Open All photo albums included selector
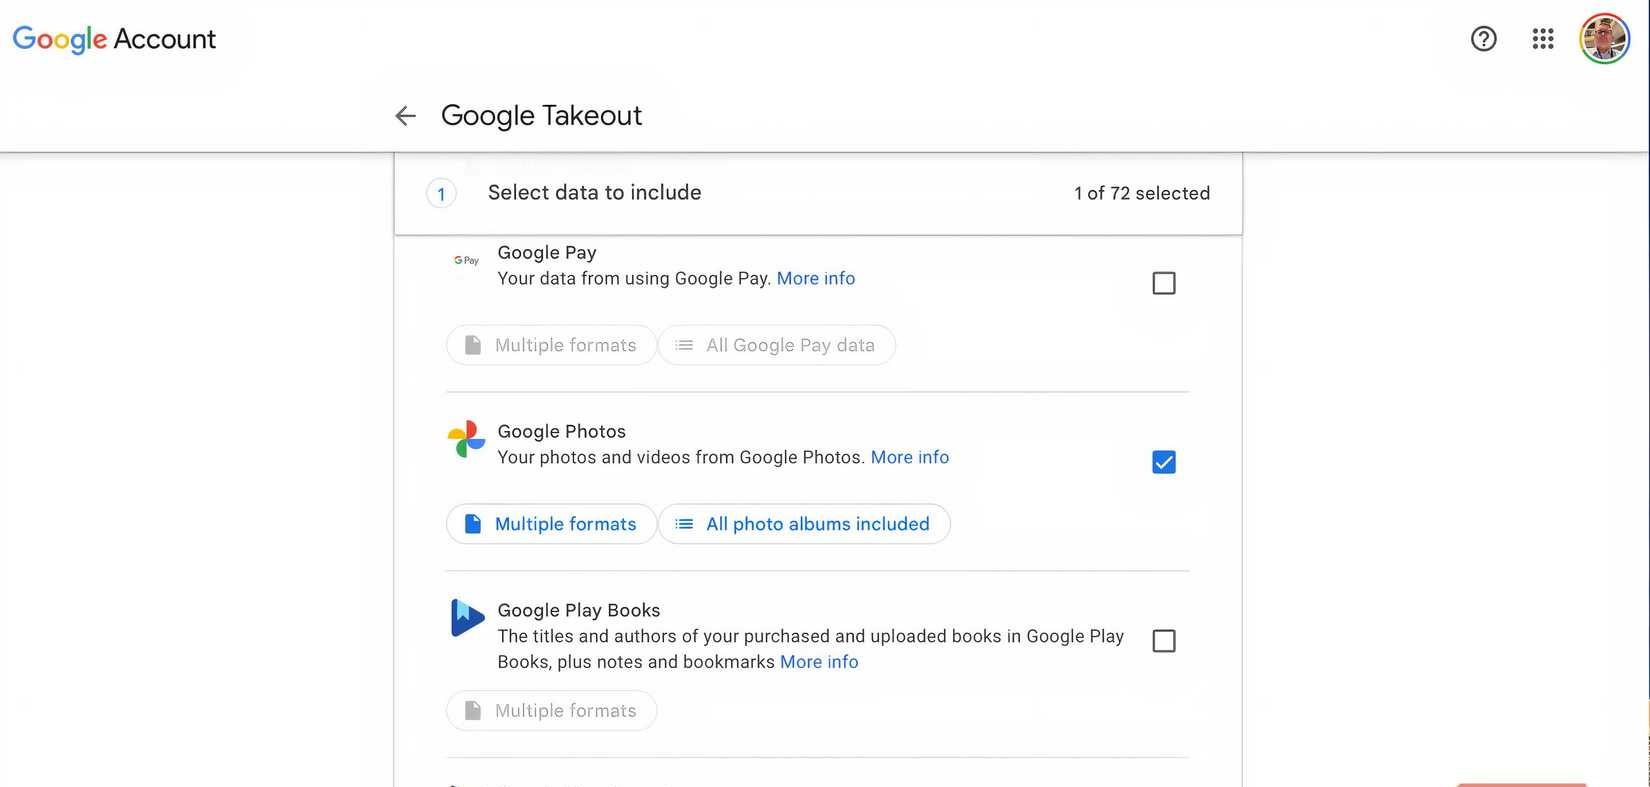The width and height of the screenshot is (1650, 787). tap(804, 523)
